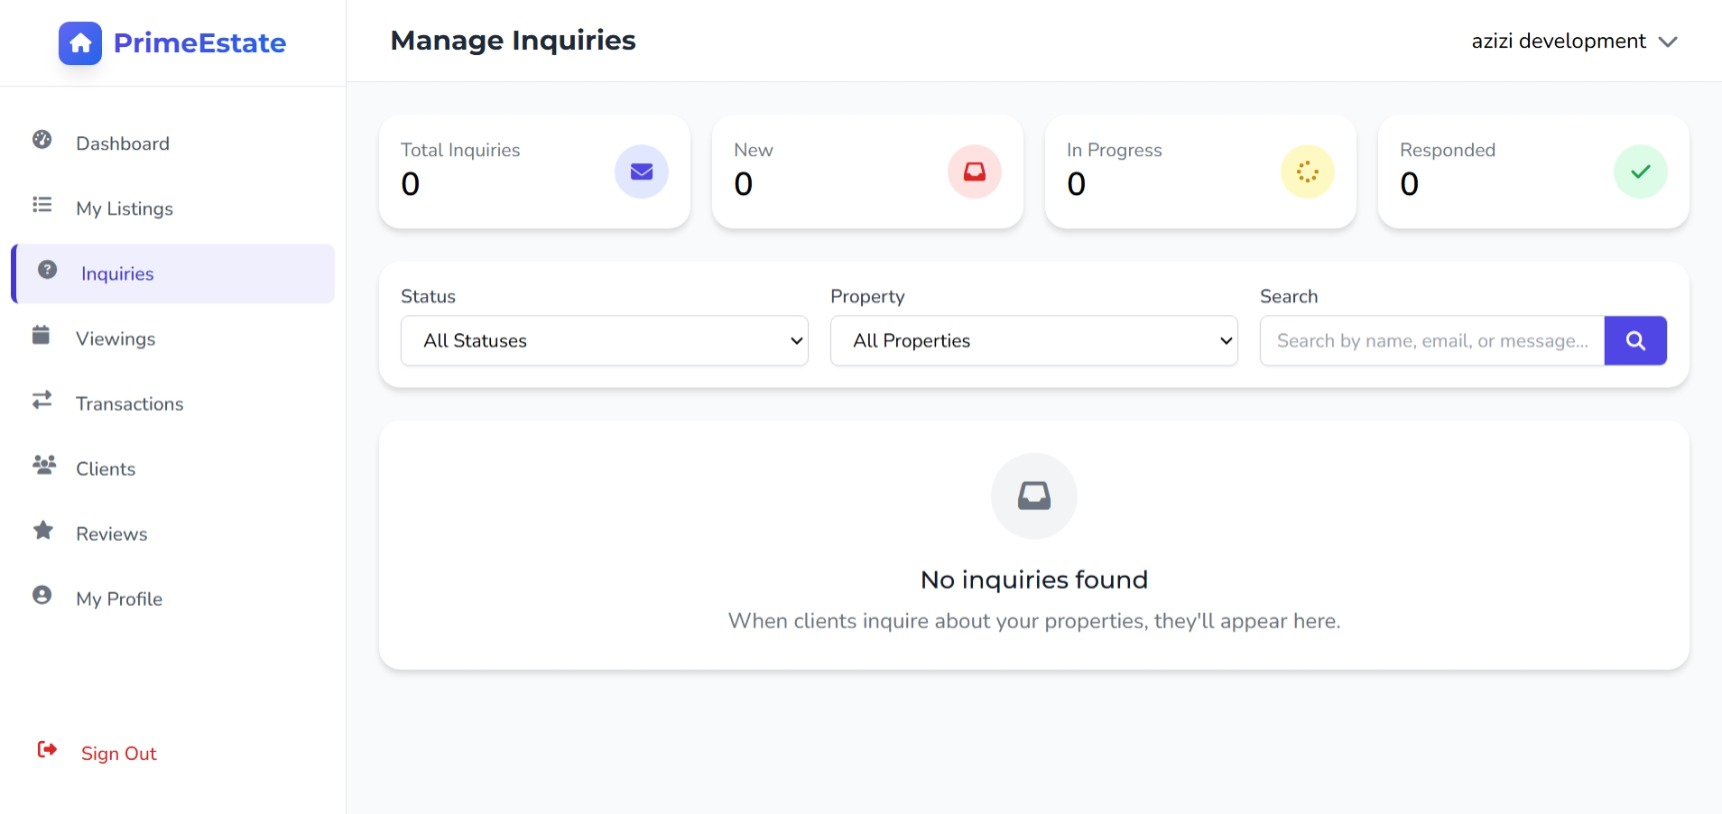Click the Sign Out arrow icon

tap(47, 750)
